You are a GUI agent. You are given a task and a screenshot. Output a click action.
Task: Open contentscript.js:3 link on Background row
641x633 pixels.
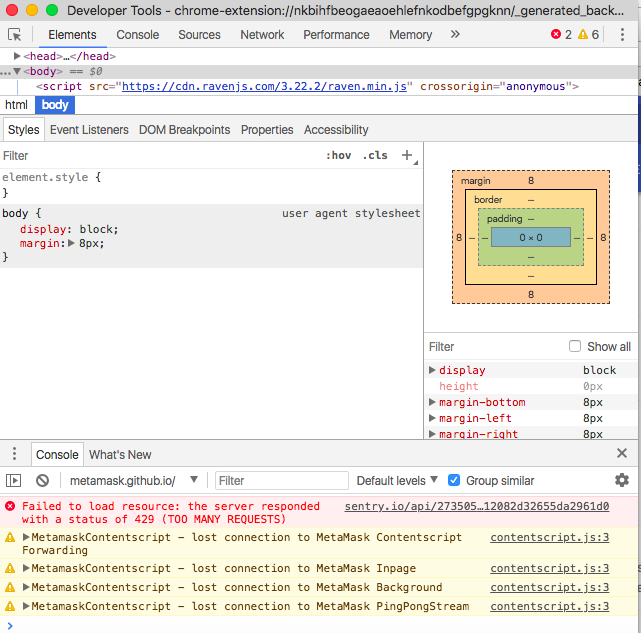coord(550,587)
